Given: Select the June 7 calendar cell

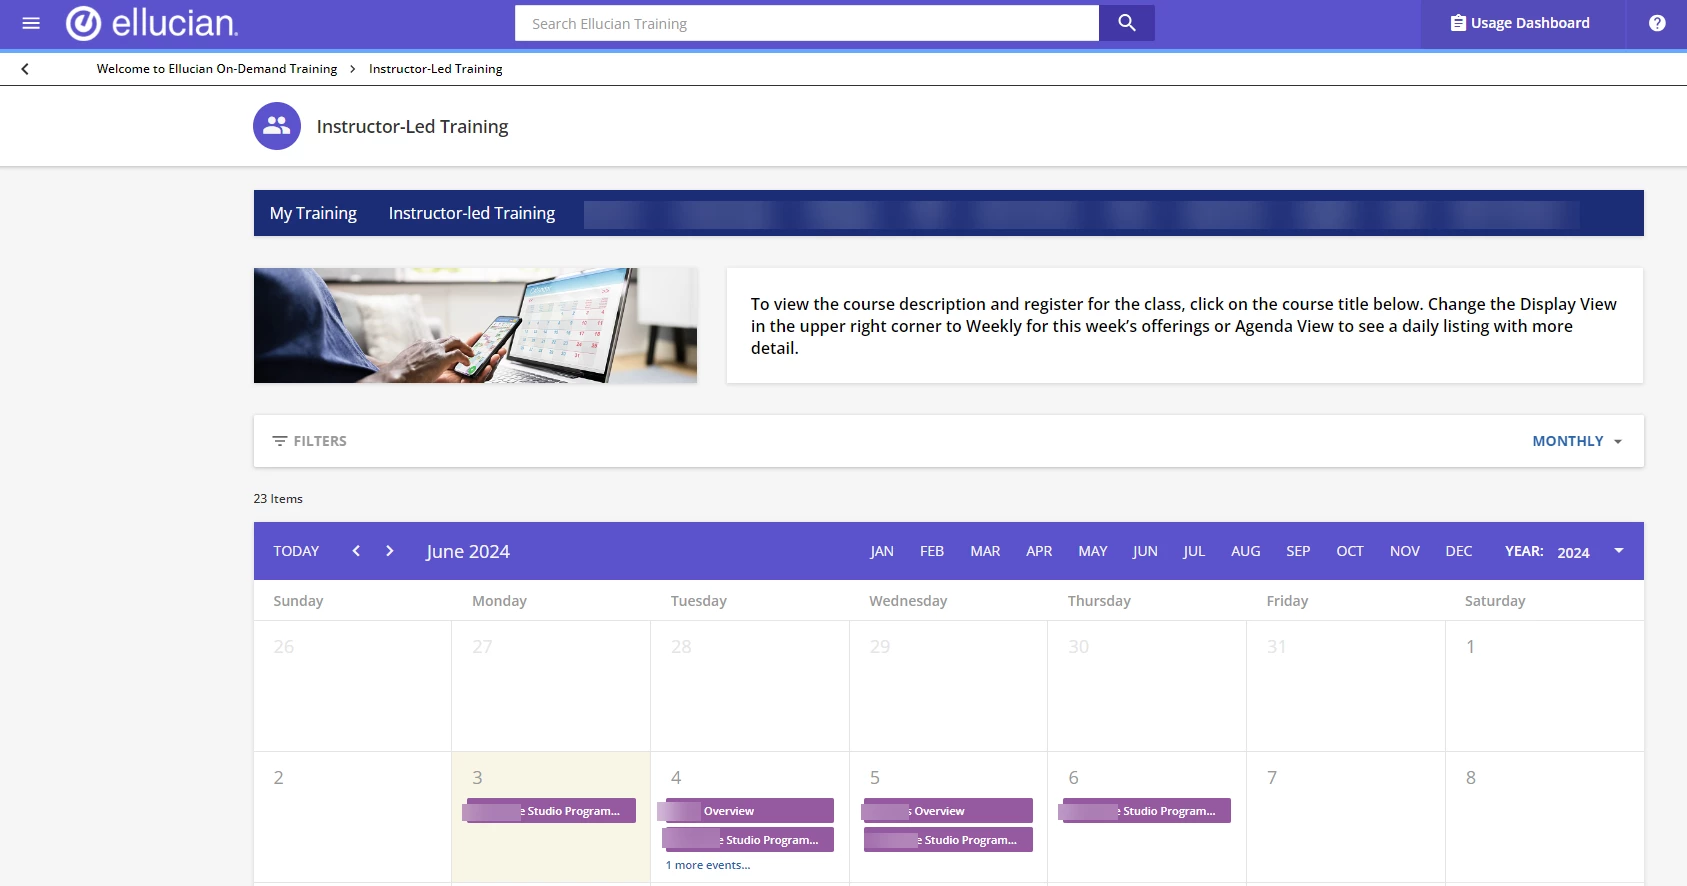Looking at the screenshot, I should [x=1346, y=817].
